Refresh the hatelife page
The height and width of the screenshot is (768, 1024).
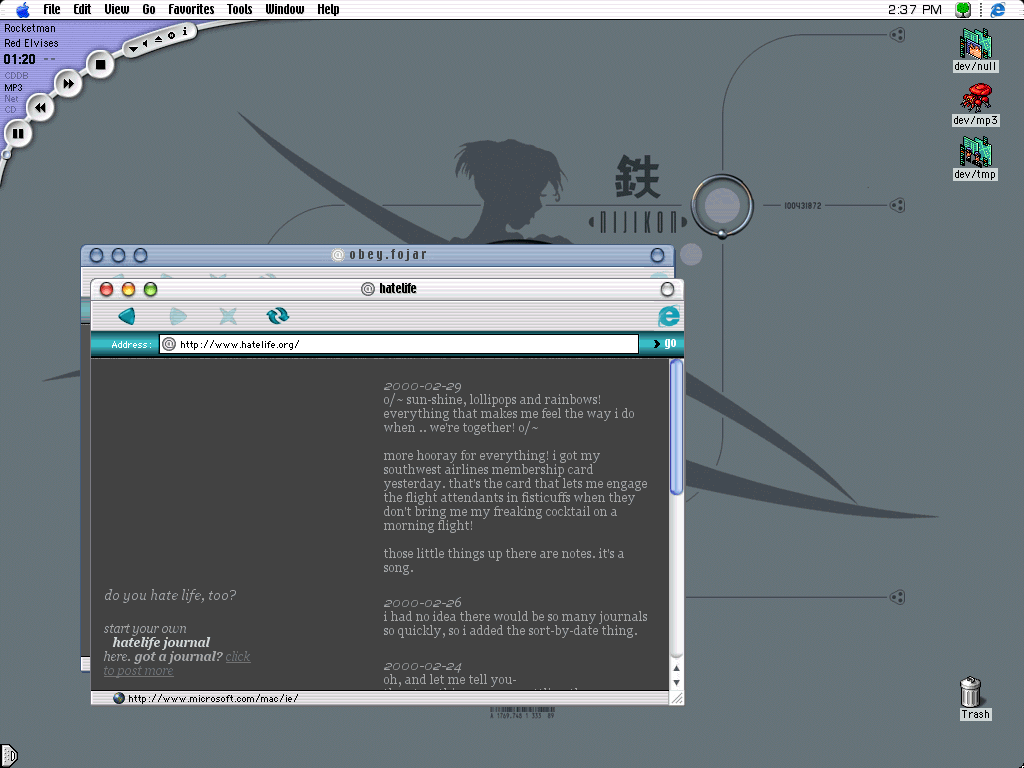coord(278,317)
